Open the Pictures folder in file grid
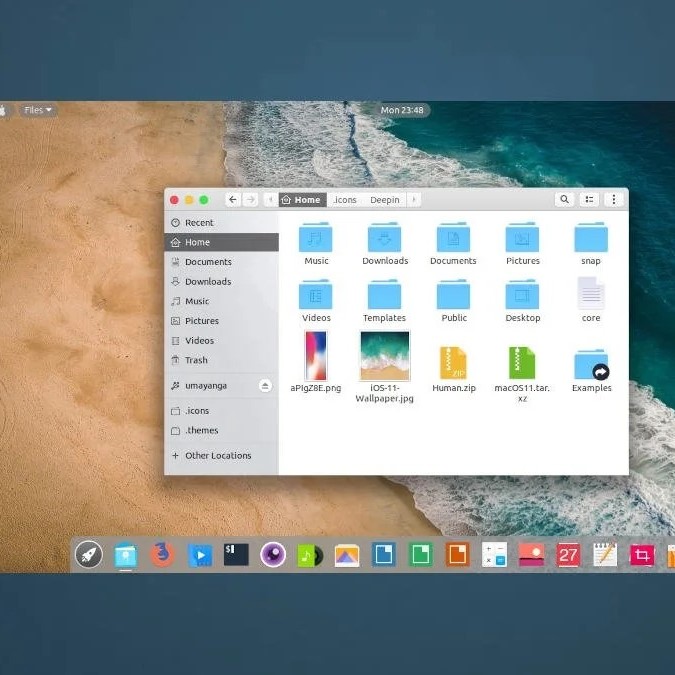675x675 pixels. point(522,237)
